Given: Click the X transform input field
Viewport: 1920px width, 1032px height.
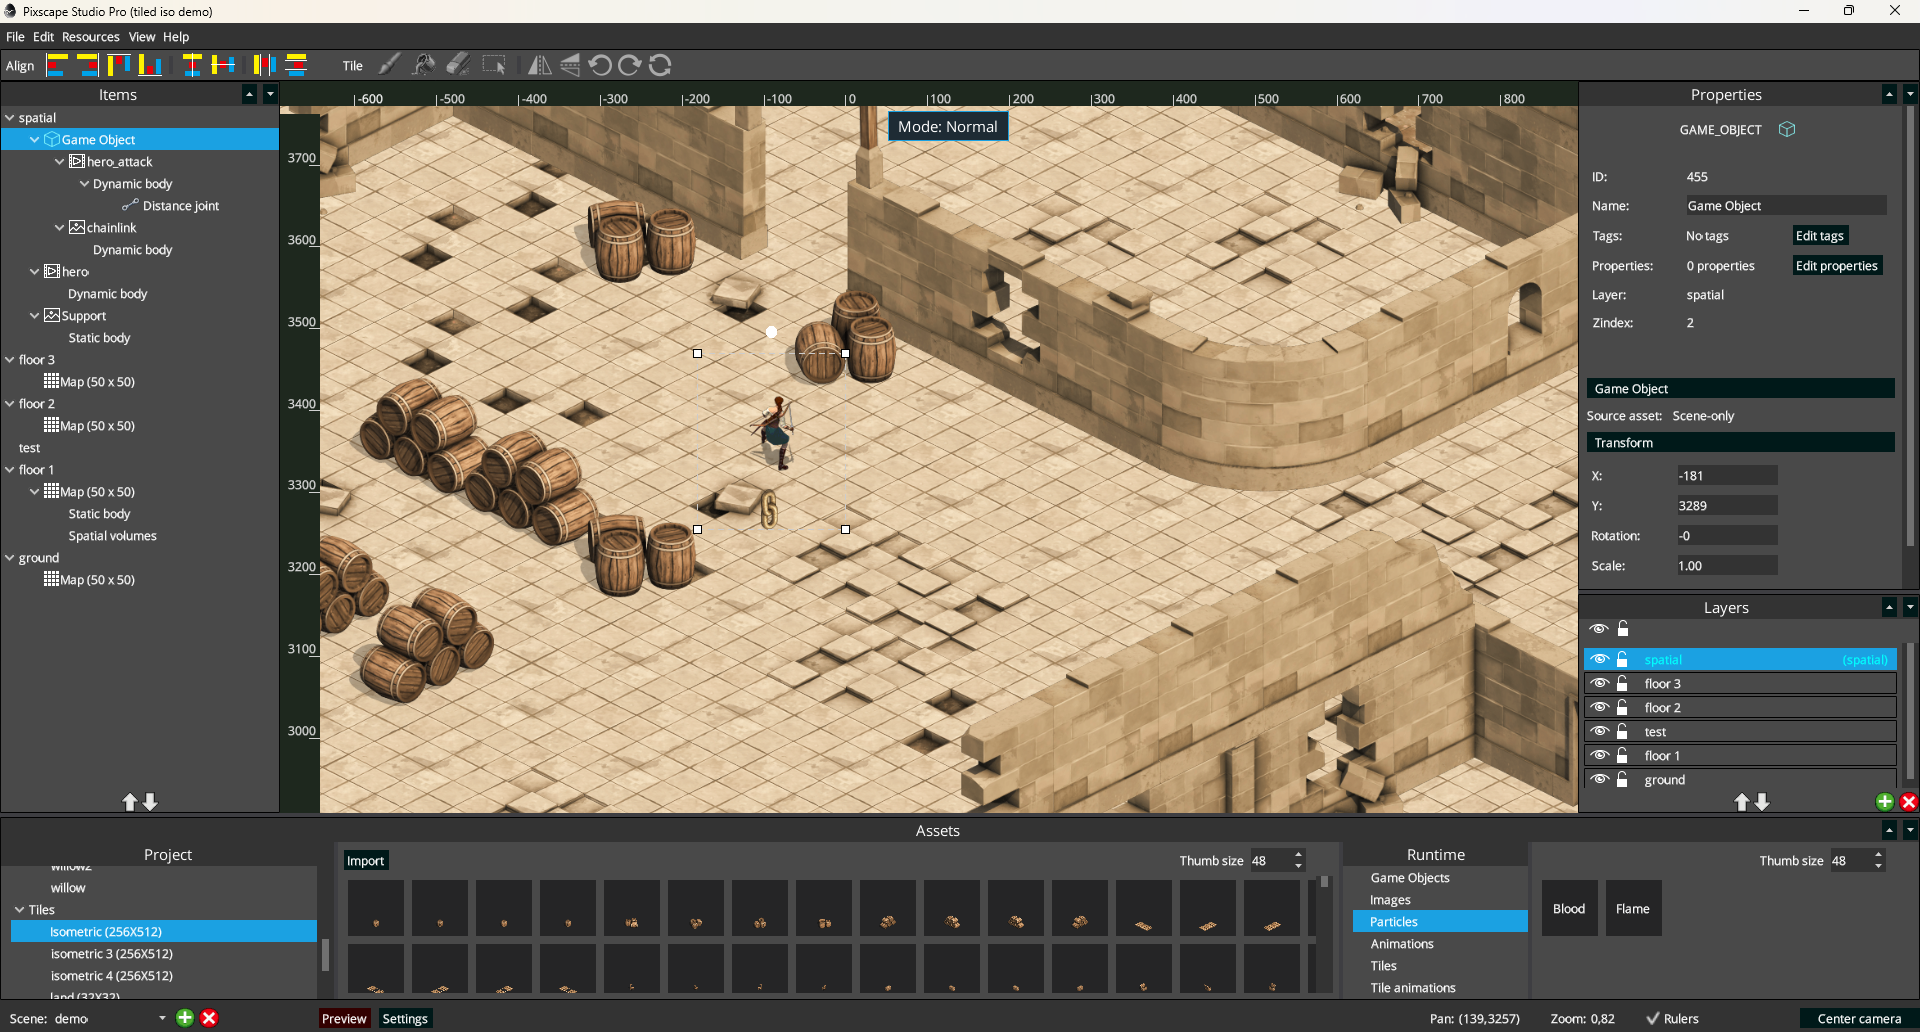Looking at the screenshot, I should (1727, 476).
